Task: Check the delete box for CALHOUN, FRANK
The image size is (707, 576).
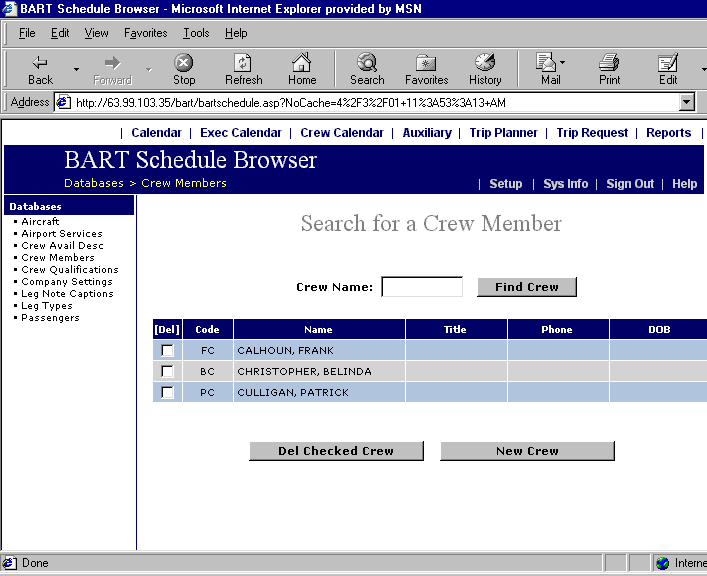Action: [x=167, y=351]
